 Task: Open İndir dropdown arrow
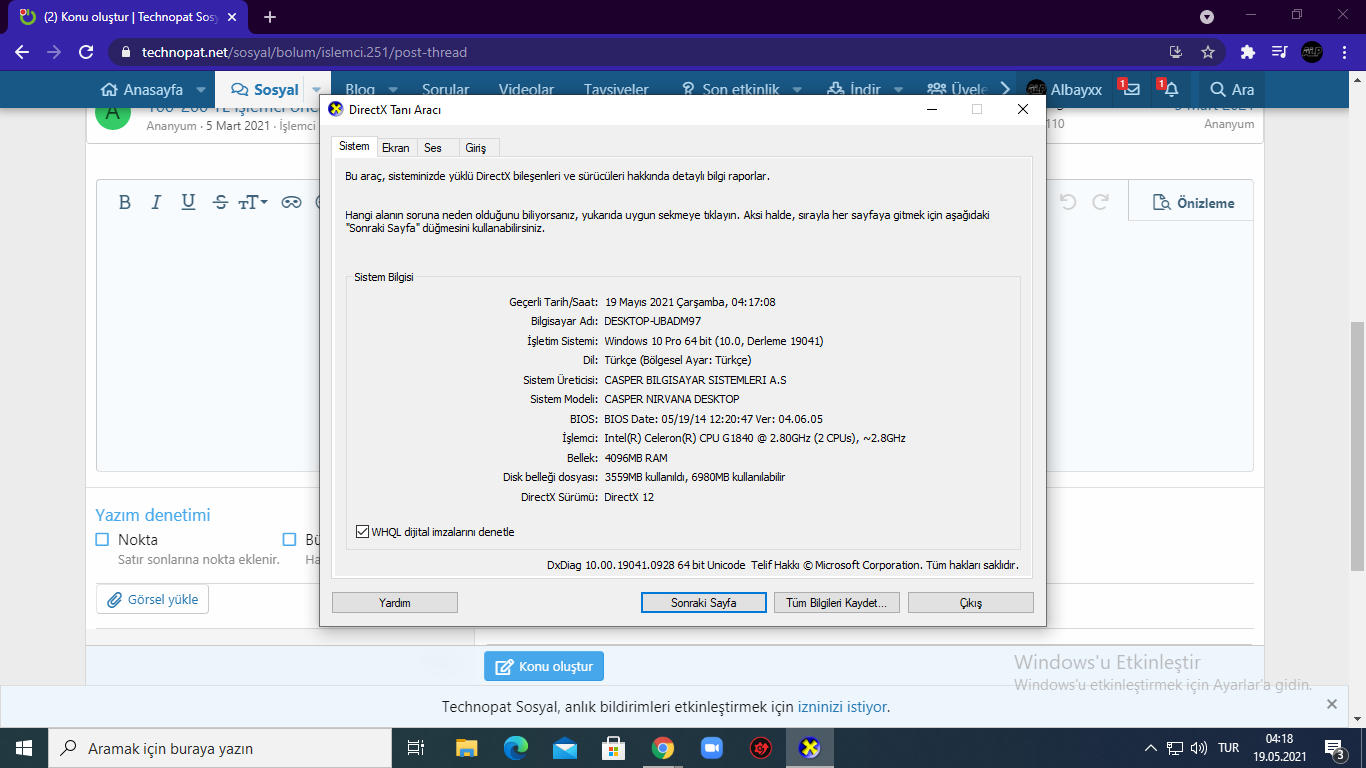898,89
